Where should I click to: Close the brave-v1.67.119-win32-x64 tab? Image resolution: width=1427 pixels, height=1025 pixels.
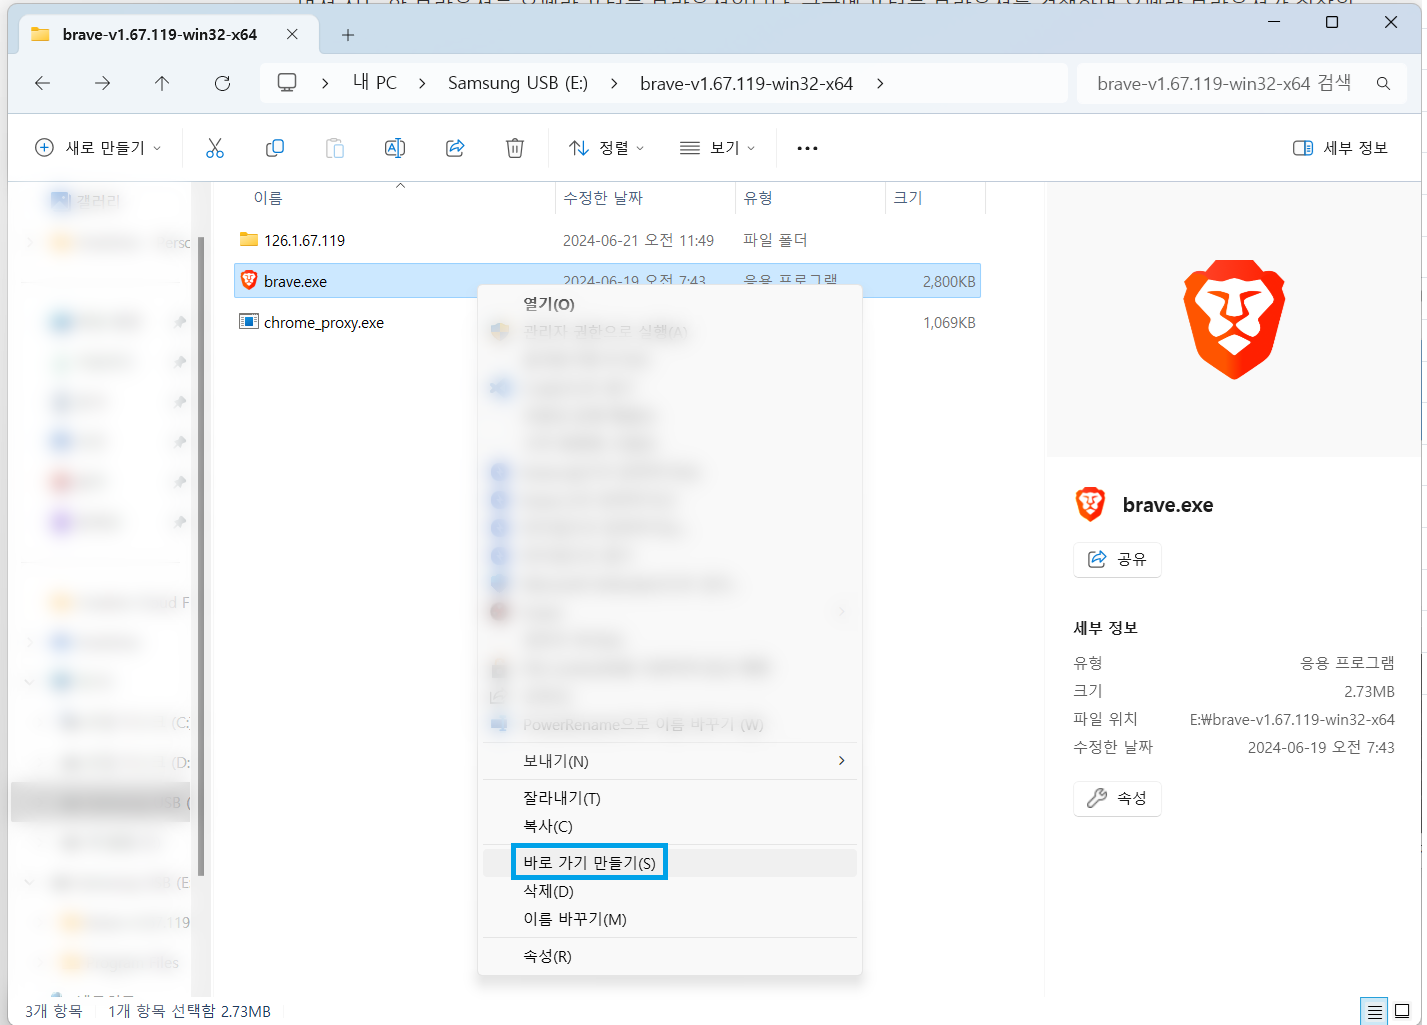(x=292, y=34)
